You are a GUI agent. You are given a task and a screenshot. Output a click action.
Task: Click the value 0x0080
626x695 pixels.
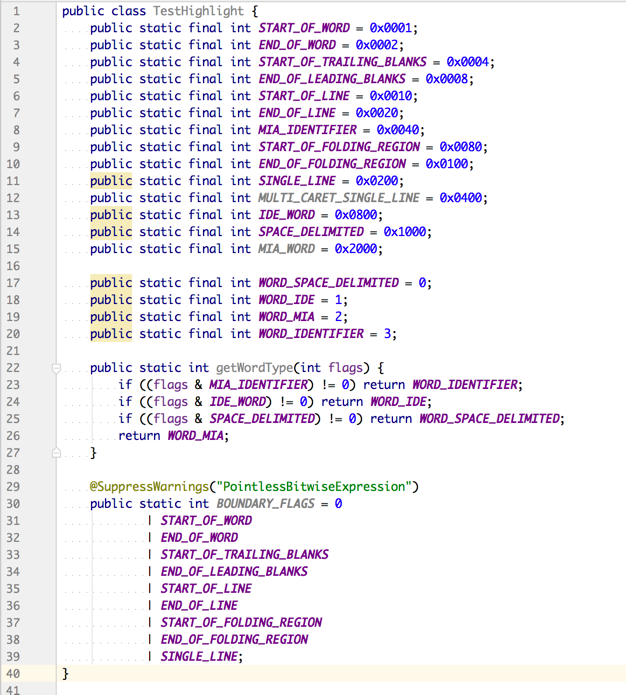pos(461,147)
